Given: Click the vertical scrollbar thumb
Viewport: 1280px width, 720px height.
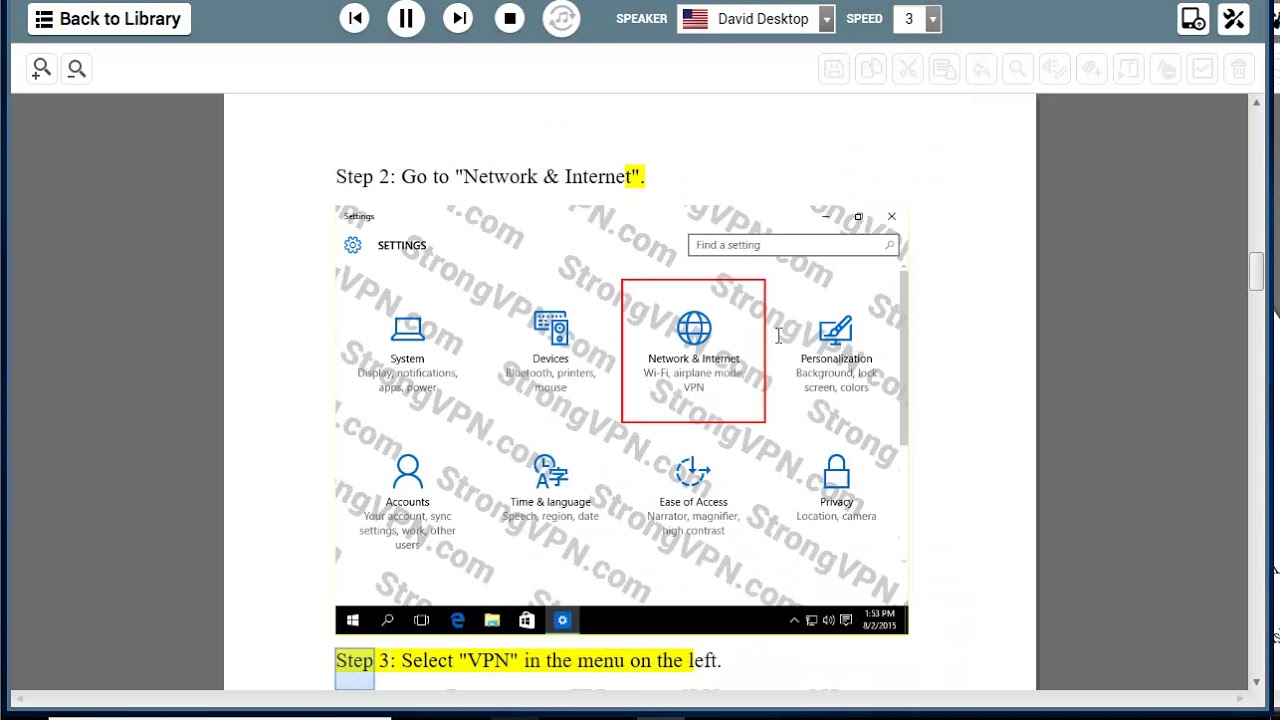Looking at the screenshot, I should point(1256,272).
